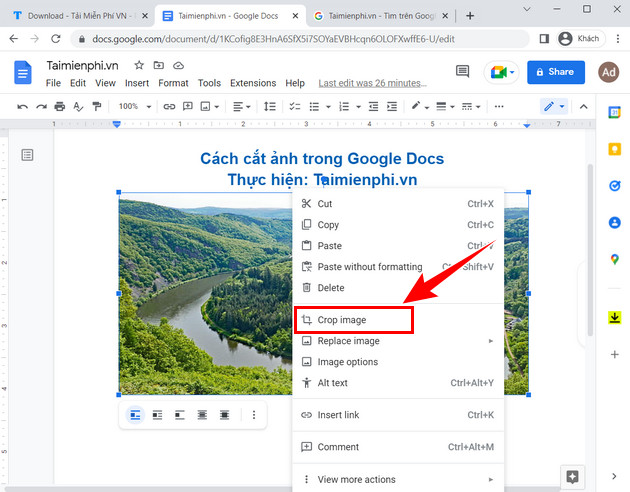Click the Redo icon in toolbar

(x=41, y=106)
